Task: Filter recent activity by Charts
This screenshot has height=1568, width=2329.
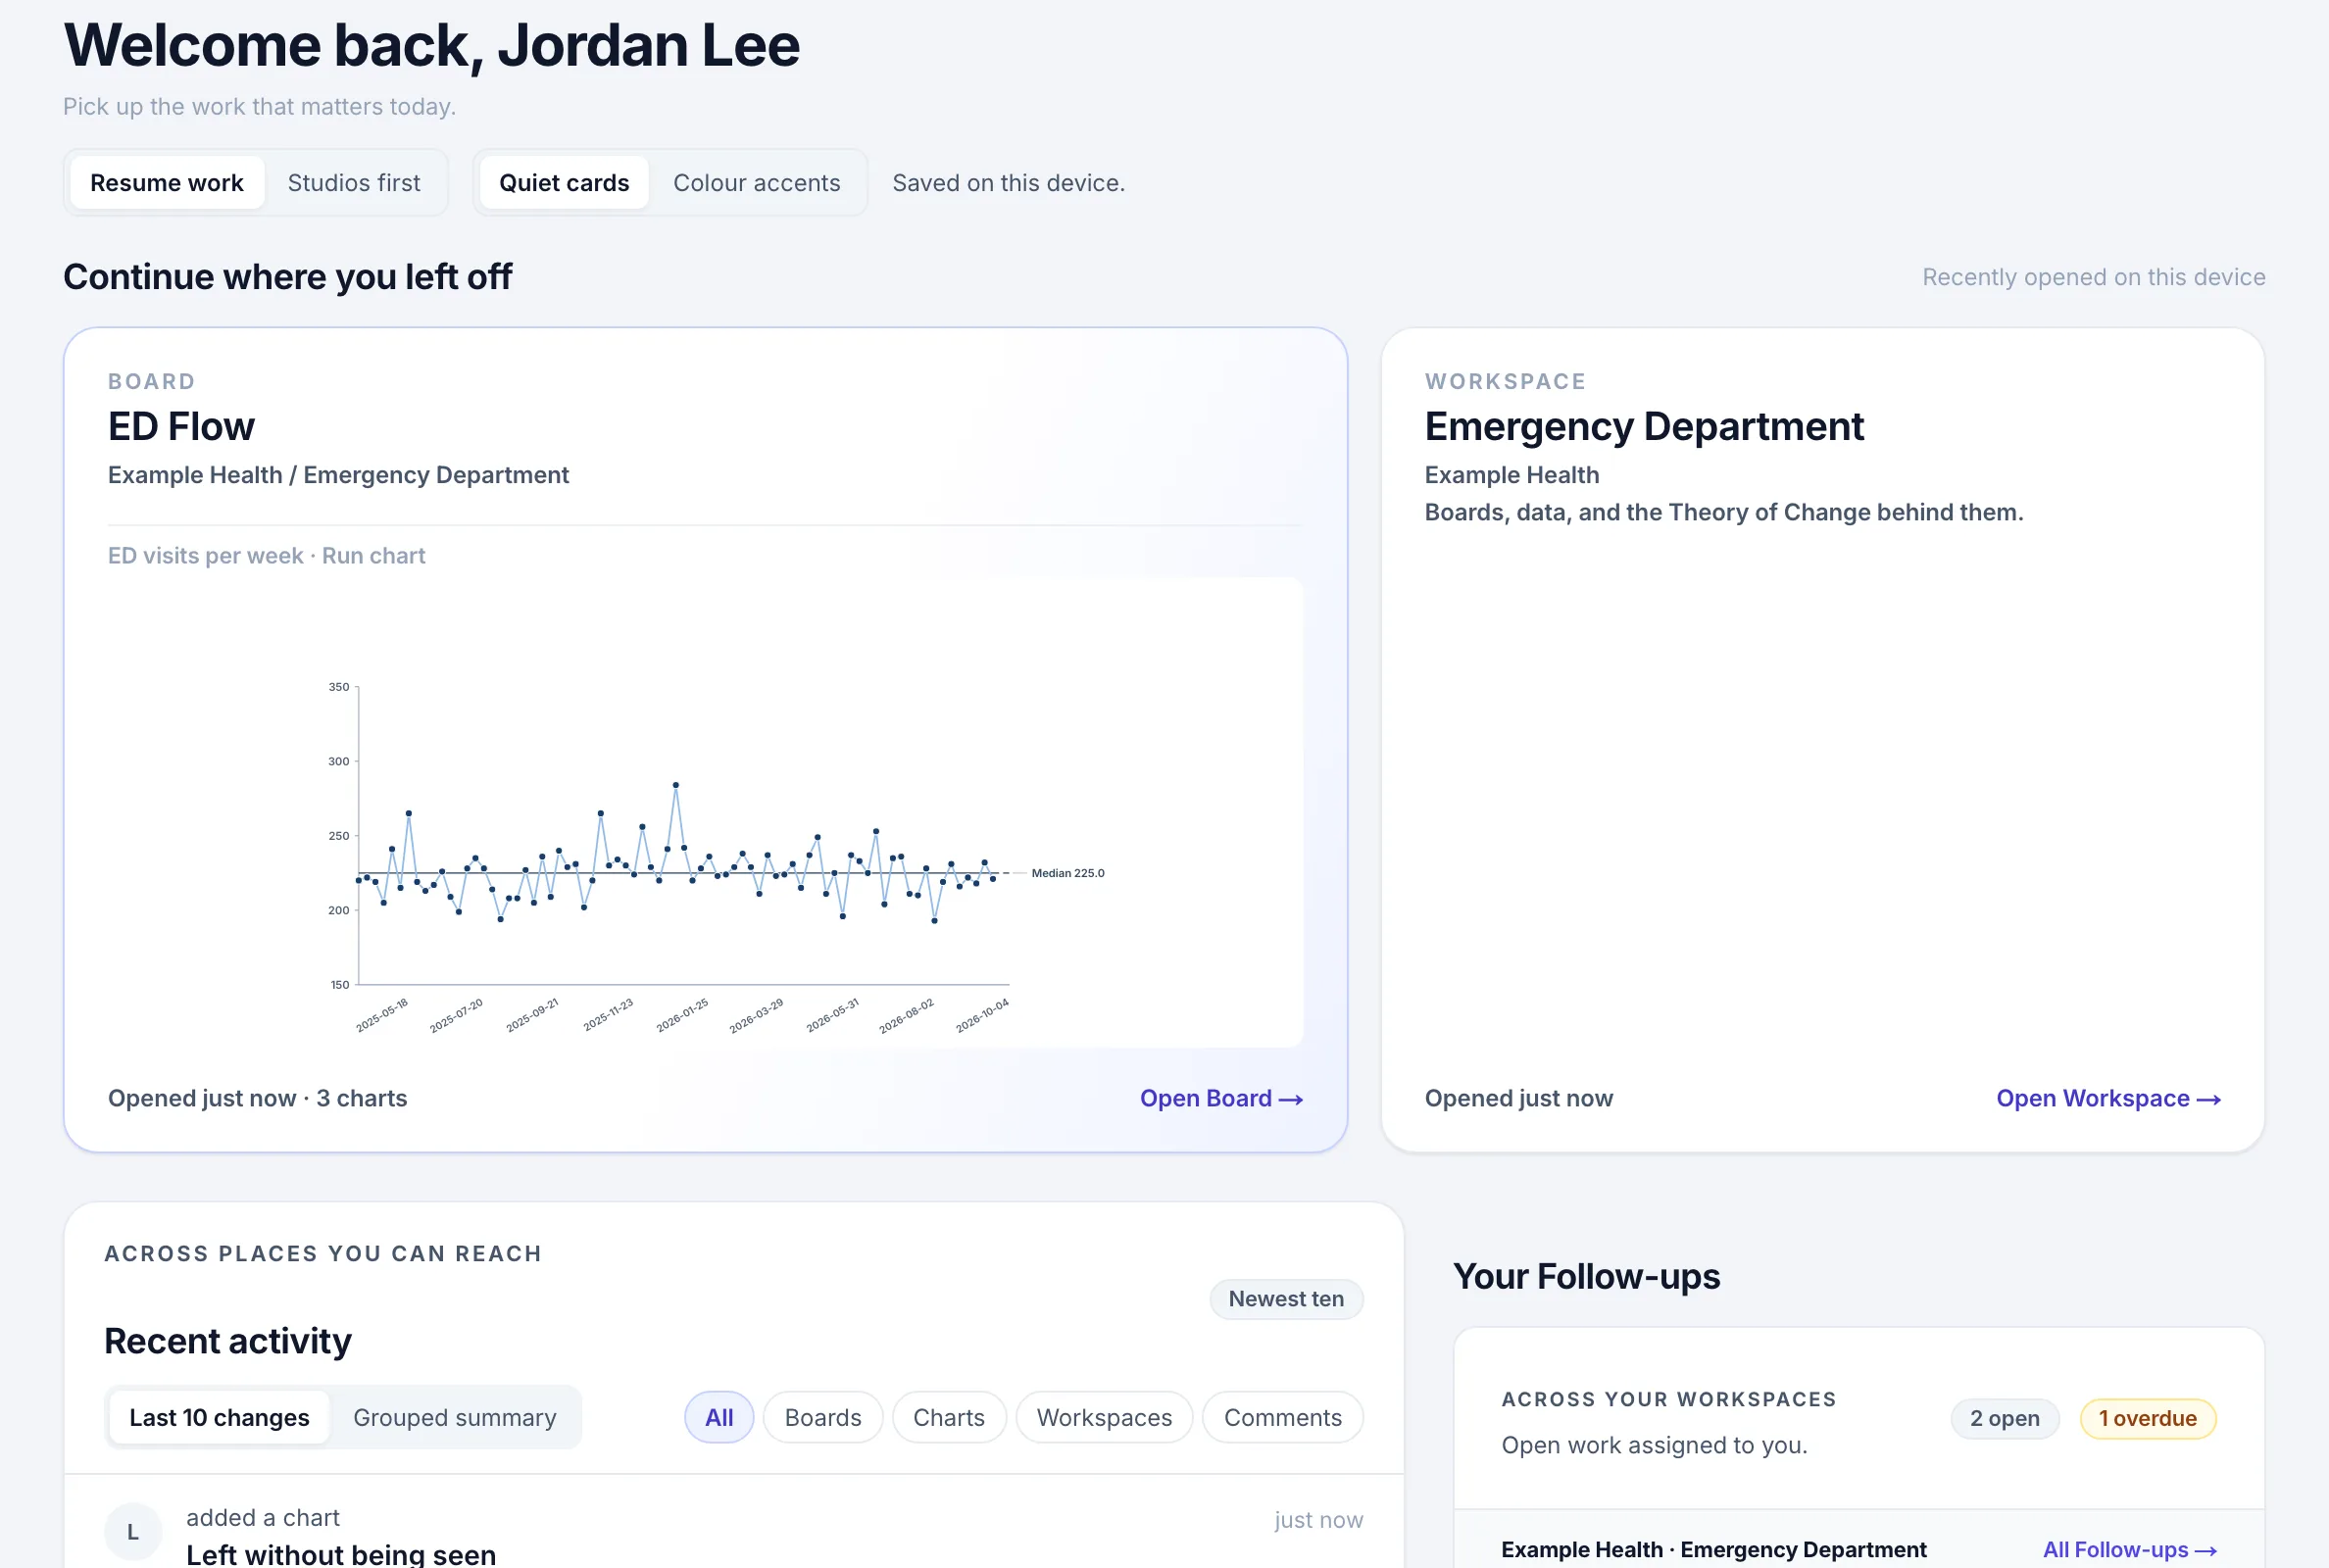Action: click(949, 1417)
